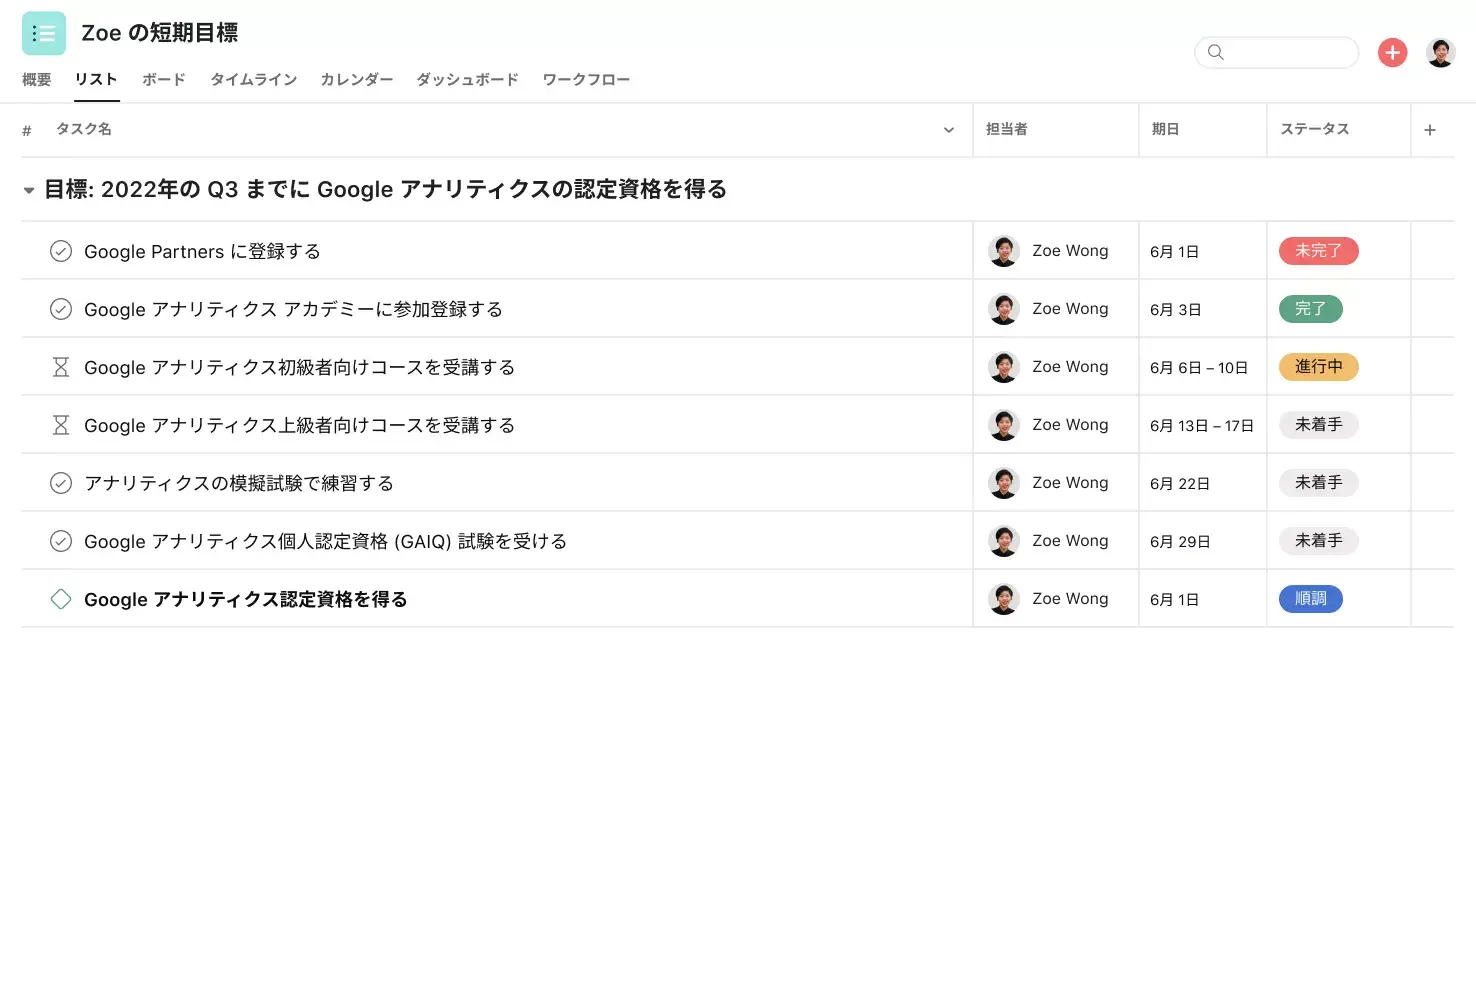The width and height of the screenshot is (1476, 984).
Task: Open task Google Partners に登録する
Action: click(x=202, y=252)
